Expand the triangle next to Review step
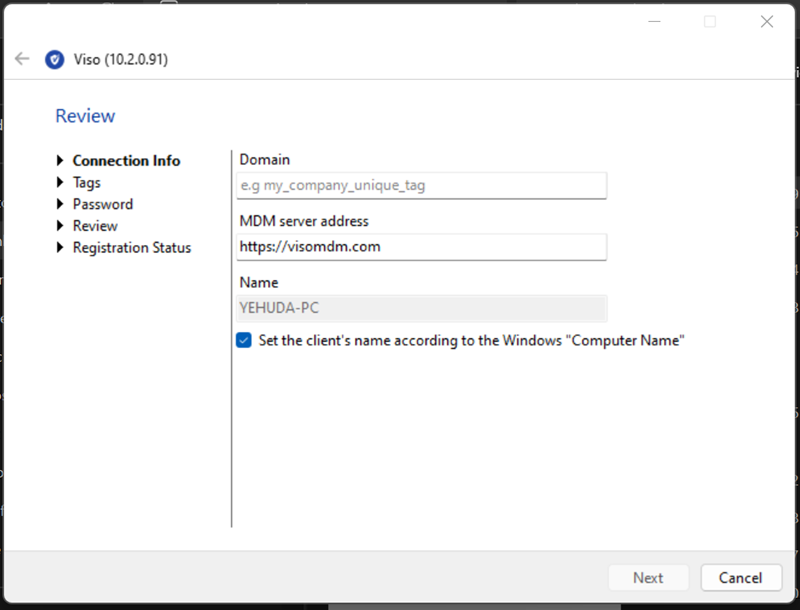Screen dimensions: 800x610 tap(61, 227)
